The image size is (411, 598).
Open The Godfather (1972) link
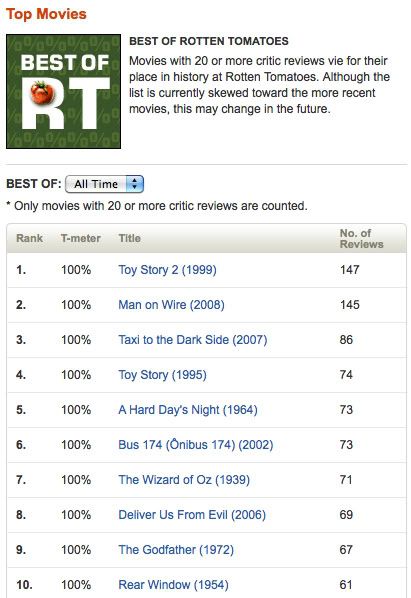coord(176,550)
